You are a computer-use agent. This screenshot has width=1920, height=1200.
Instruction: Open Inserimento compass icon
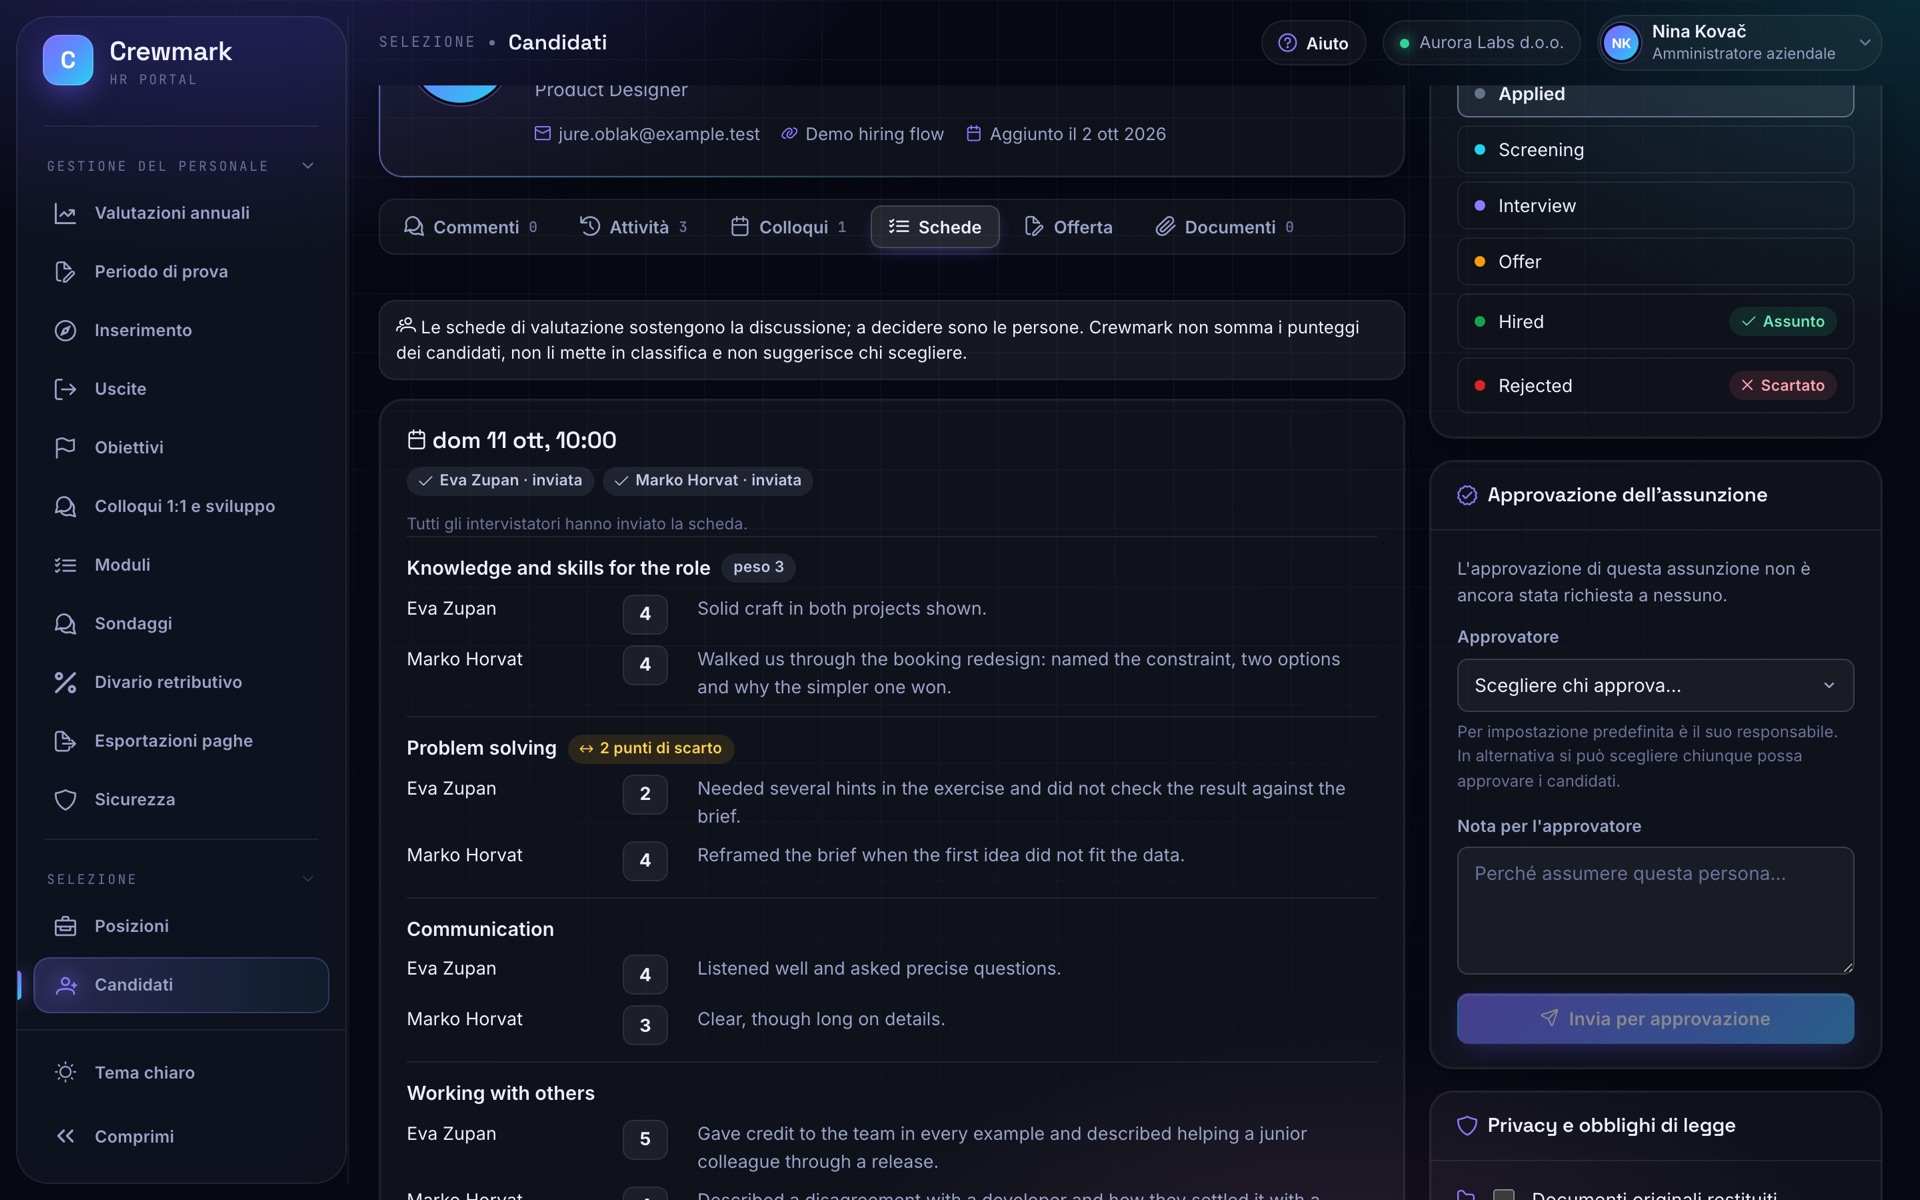[65, 330]
